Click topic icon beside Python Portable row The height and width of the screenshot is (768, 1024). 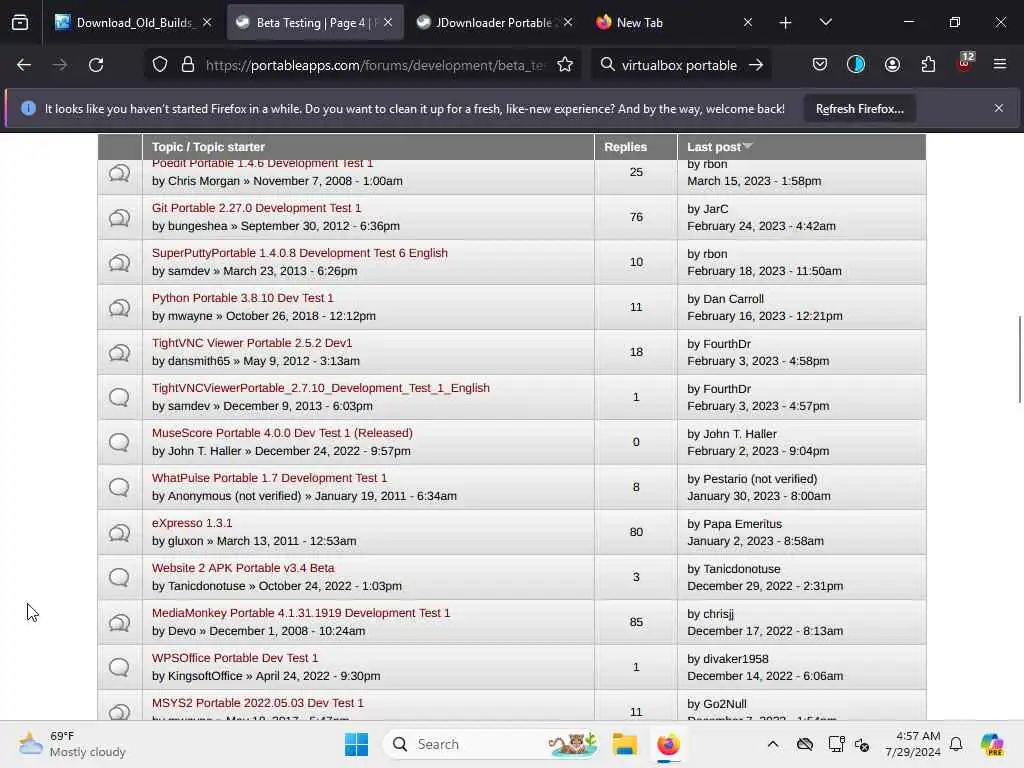coord(119,308)
